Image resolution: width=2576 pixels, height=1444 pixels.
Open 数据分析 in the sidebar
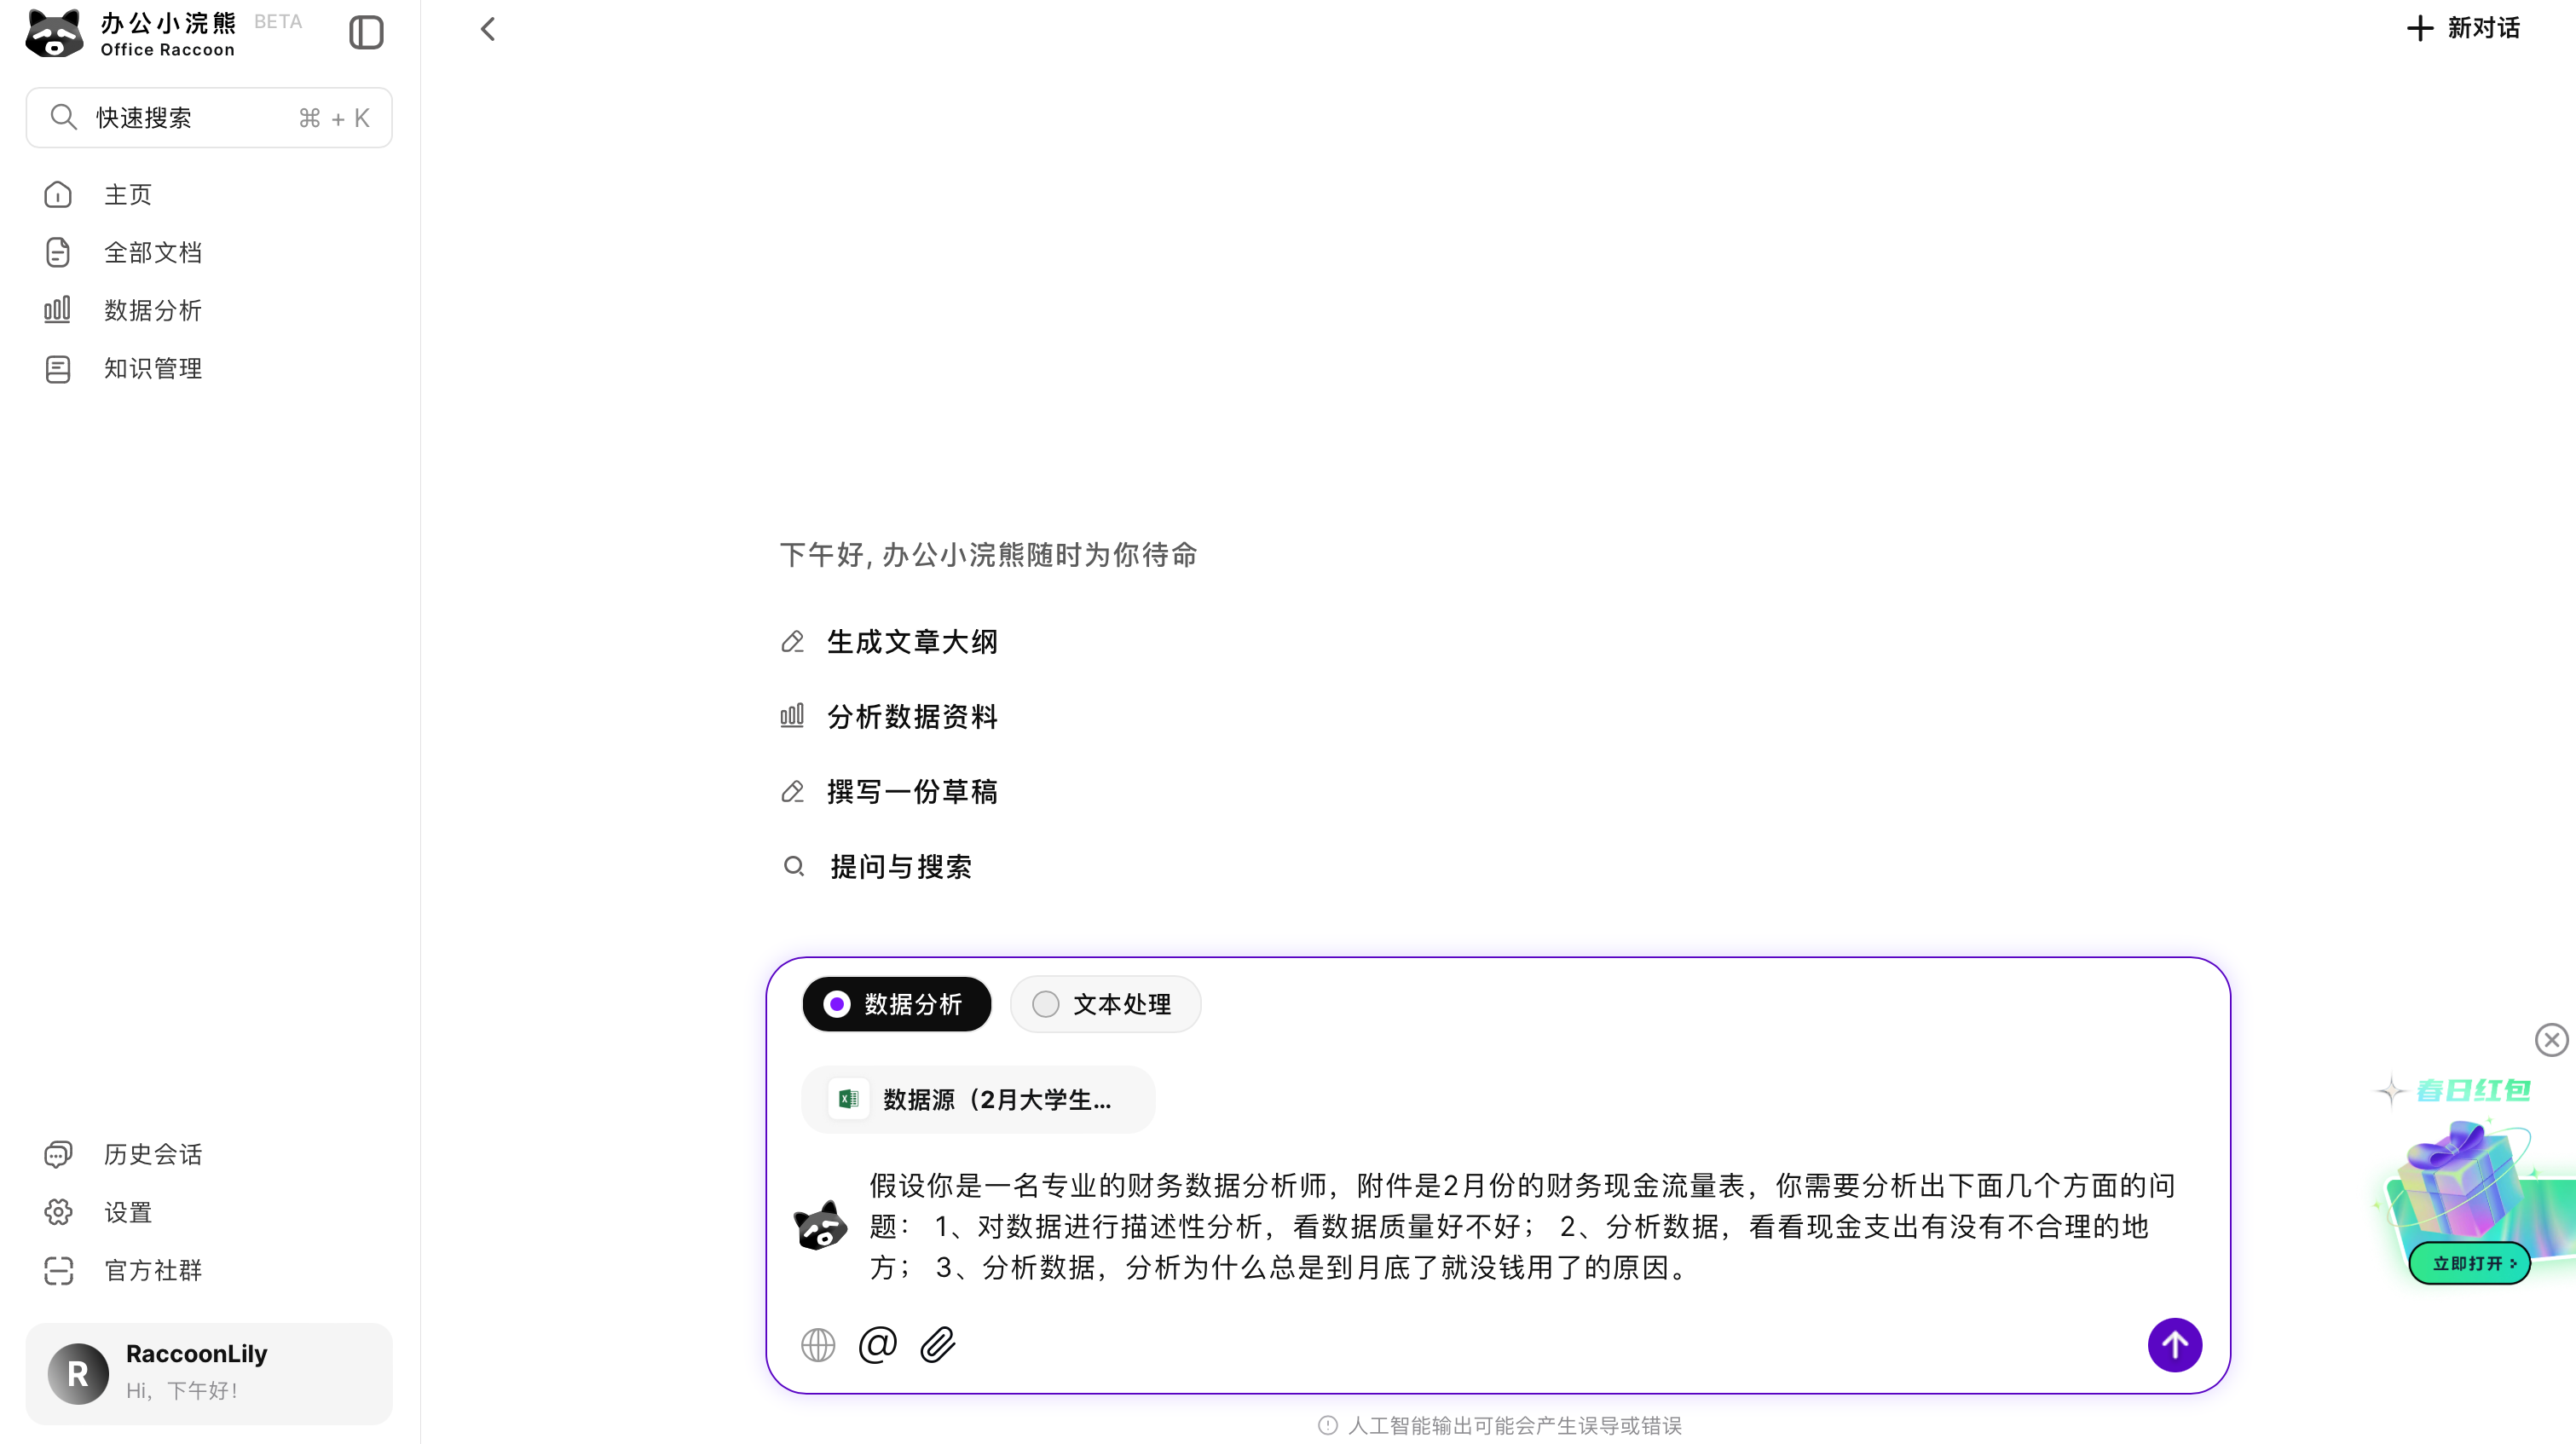(x=152, y=310)
